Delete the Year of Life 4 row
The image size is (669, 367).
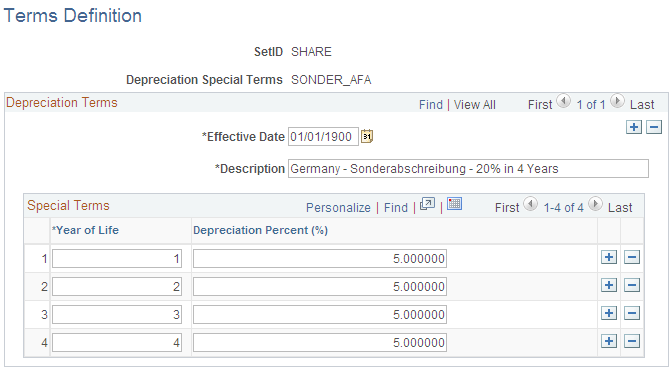(632, 342)
